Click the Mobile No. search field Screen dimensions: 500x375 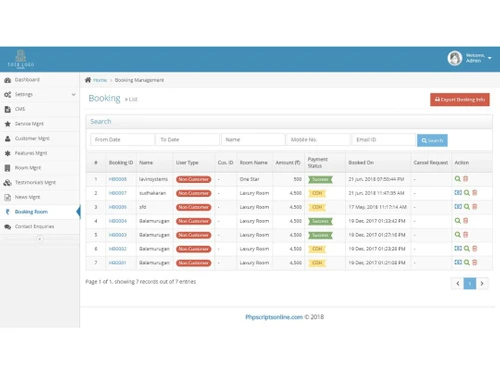(318, 140)
